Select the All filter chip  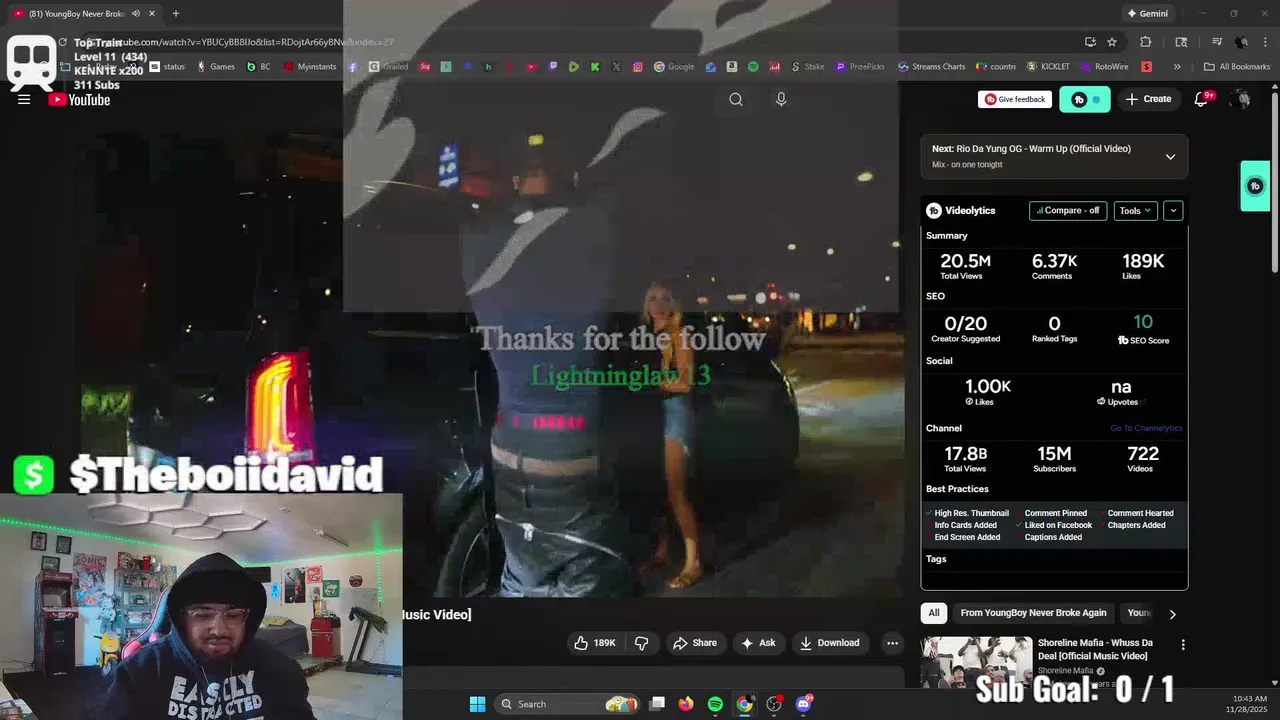[934, 613]
